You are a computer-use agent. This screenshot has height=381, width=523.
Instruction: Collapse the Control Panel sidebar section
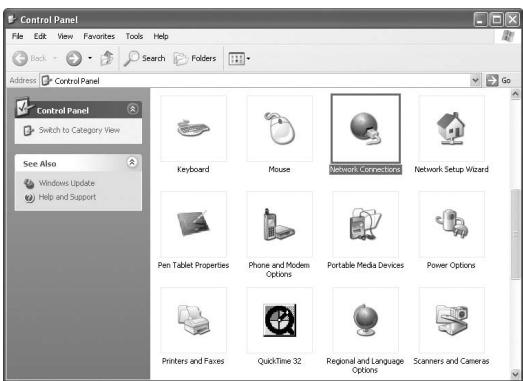pos(132,109)
